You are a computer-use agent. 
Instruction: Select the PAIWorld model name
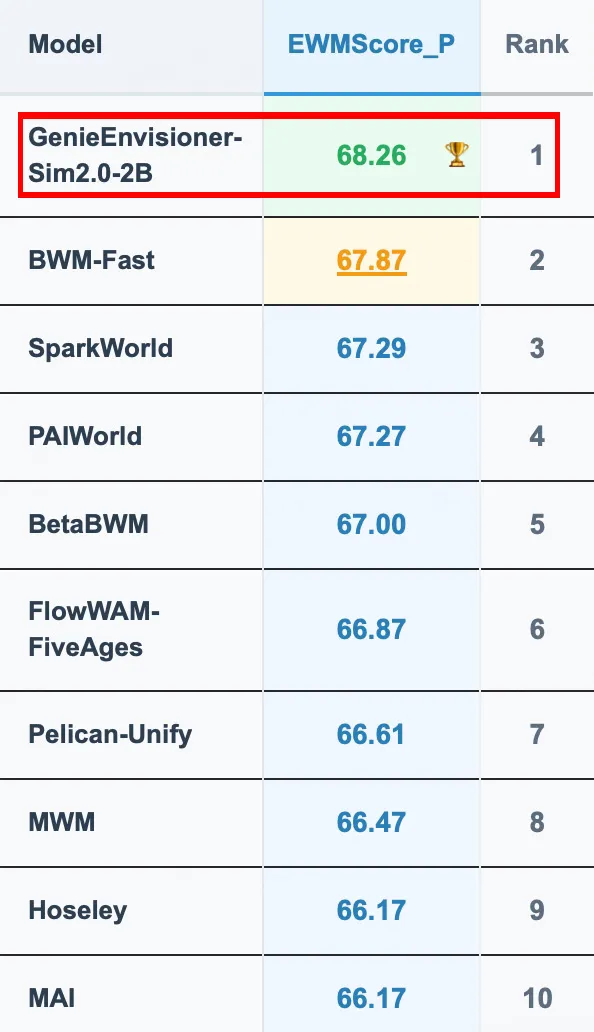[x=85, y=436]
